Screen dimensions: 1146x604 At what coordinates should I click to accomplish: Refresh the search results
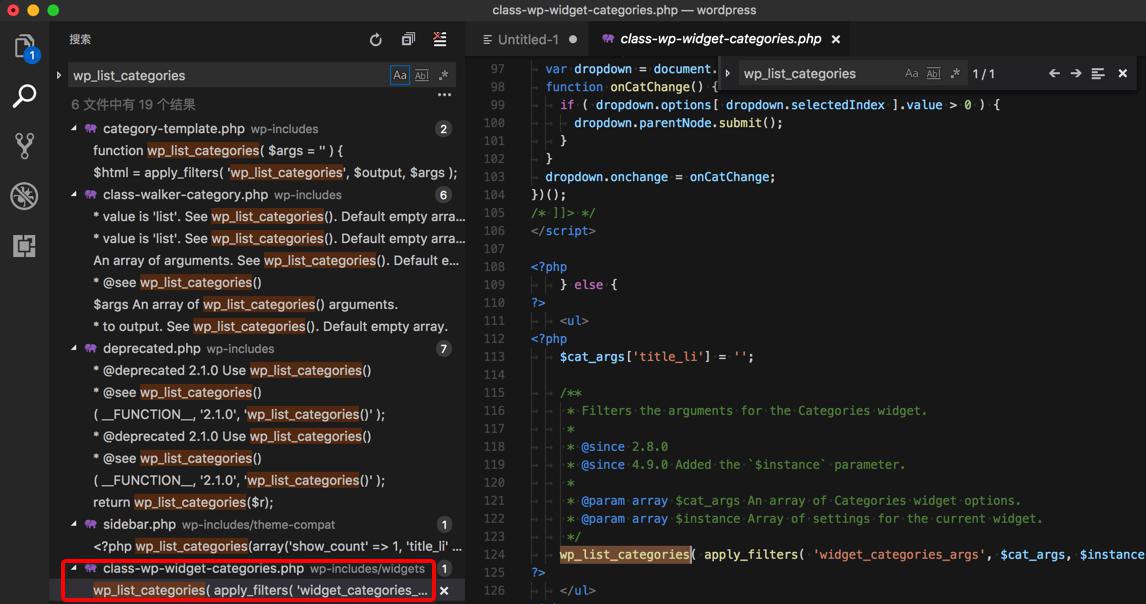pos(375,40)
